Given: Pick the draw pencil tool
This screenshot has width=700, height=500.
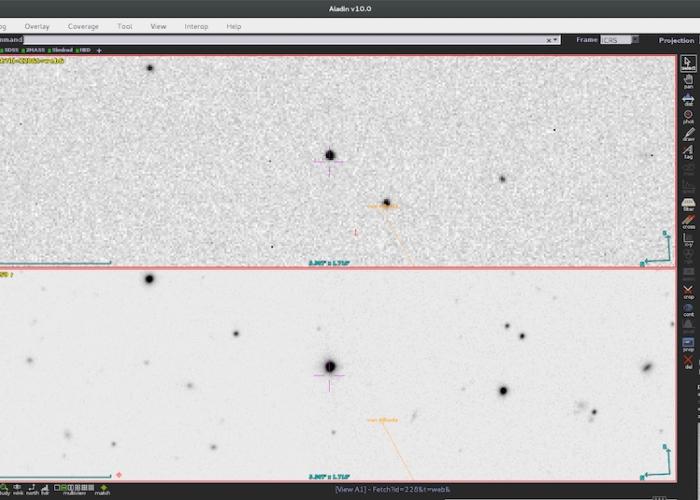Looking at the screenshot, I should (x=688, y=135).
